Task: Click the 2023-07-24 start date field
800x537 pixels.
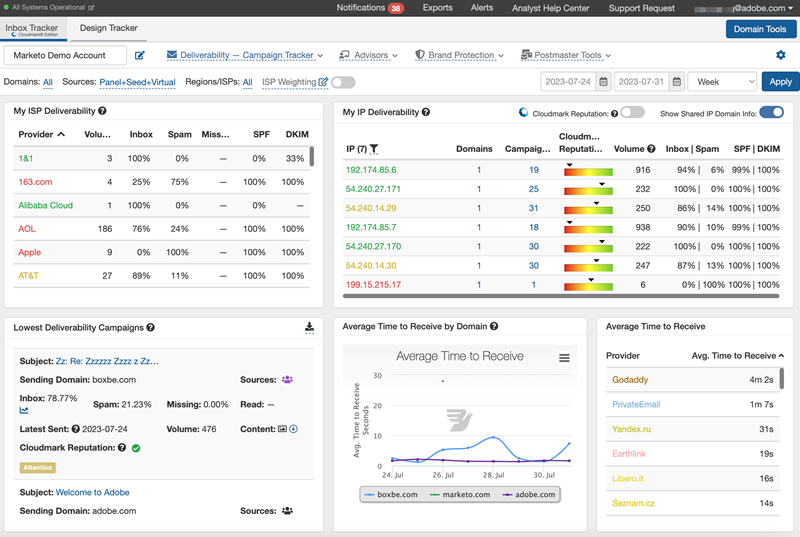Action: (x=568, y=82)
